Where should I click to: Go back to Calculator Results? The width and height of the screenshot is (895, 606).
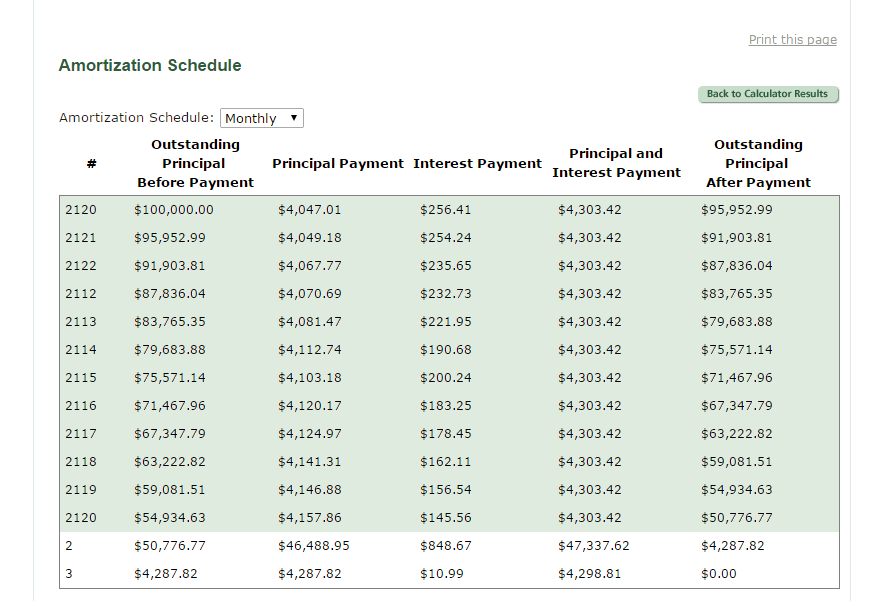768,94
